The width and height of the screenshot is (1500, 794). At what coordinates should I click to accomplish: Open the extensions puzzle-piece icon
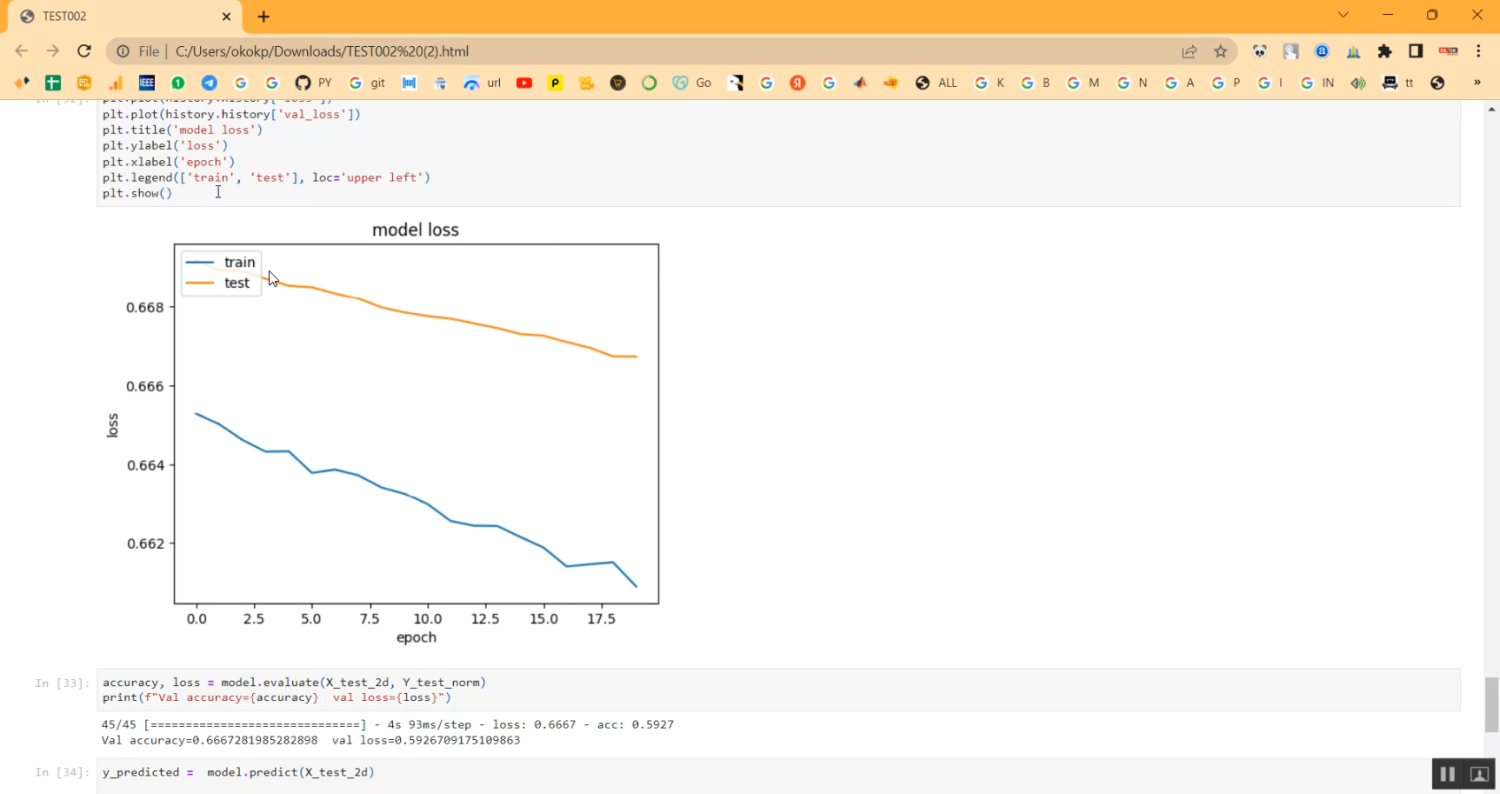1385,51
